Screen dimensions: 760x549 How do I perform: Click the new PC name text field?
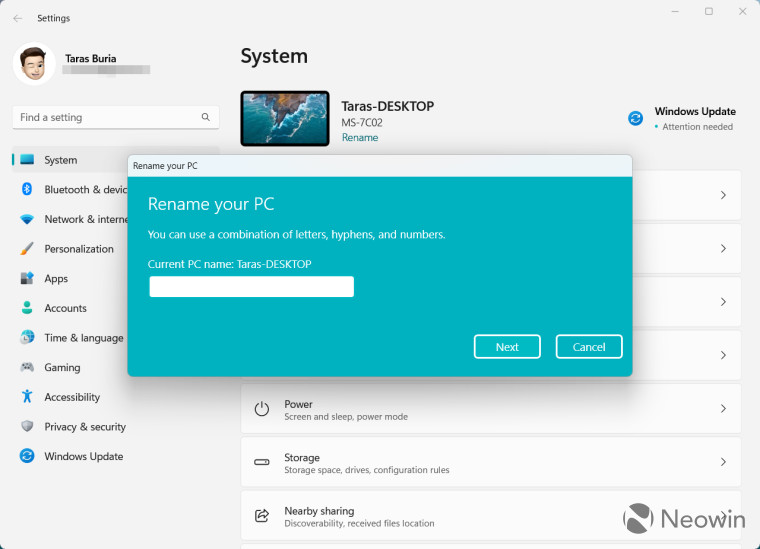[x=252, y=286]
